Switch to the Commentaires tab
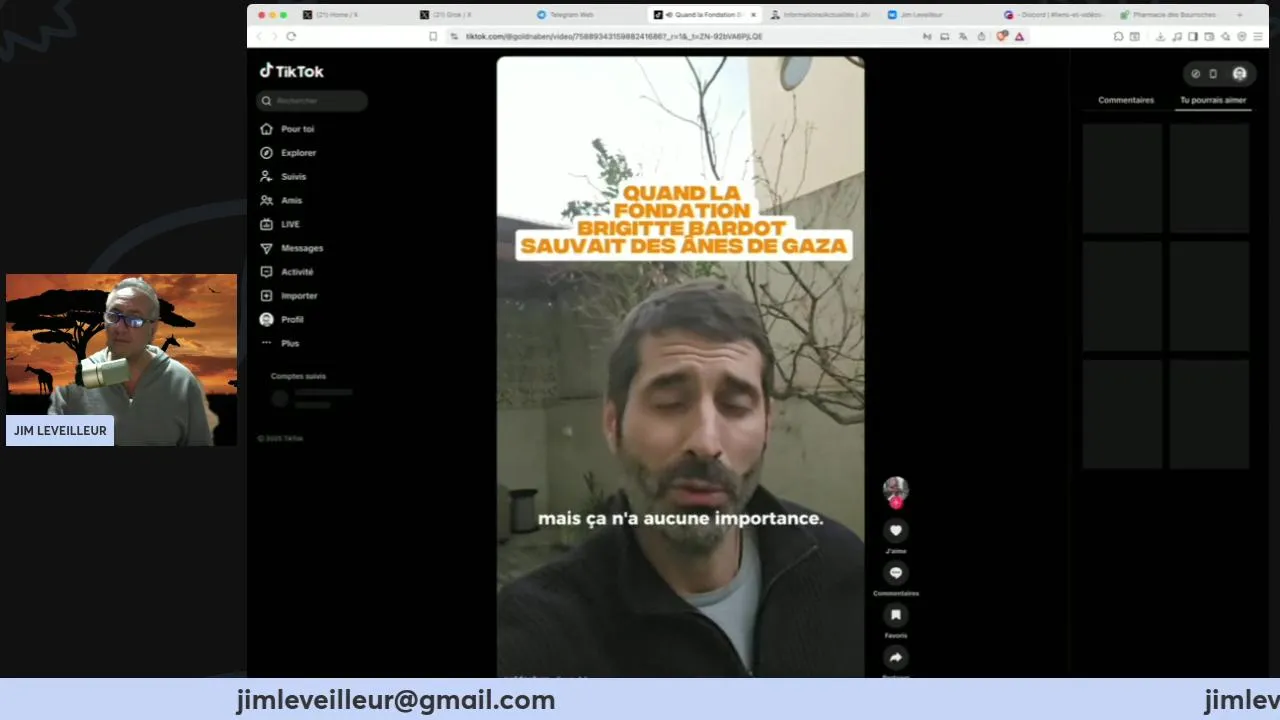Image resolution: width=1280 pixels, height=720 pixels. tap(1126, 100)
